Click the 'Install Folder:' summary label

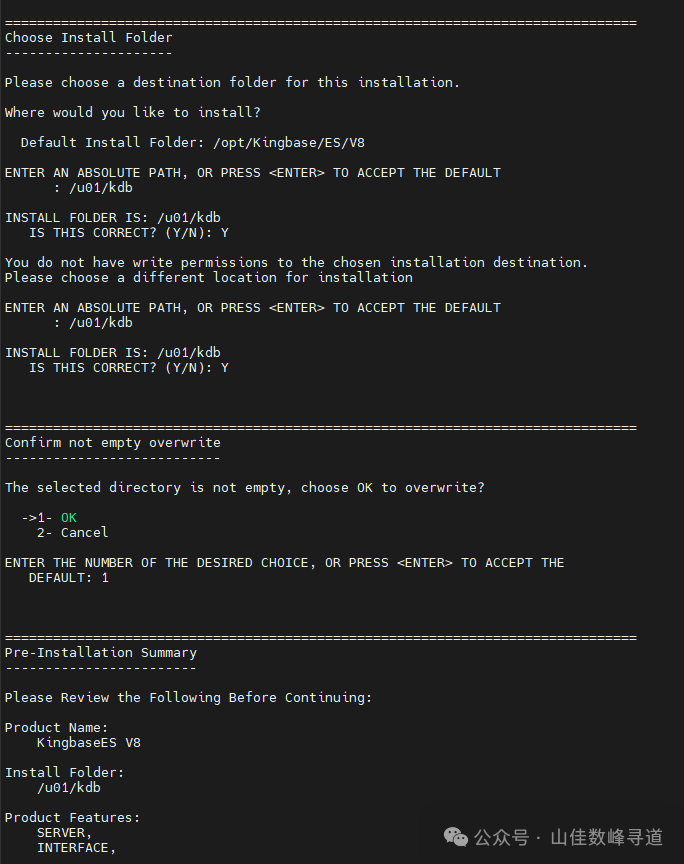[64, 773]
